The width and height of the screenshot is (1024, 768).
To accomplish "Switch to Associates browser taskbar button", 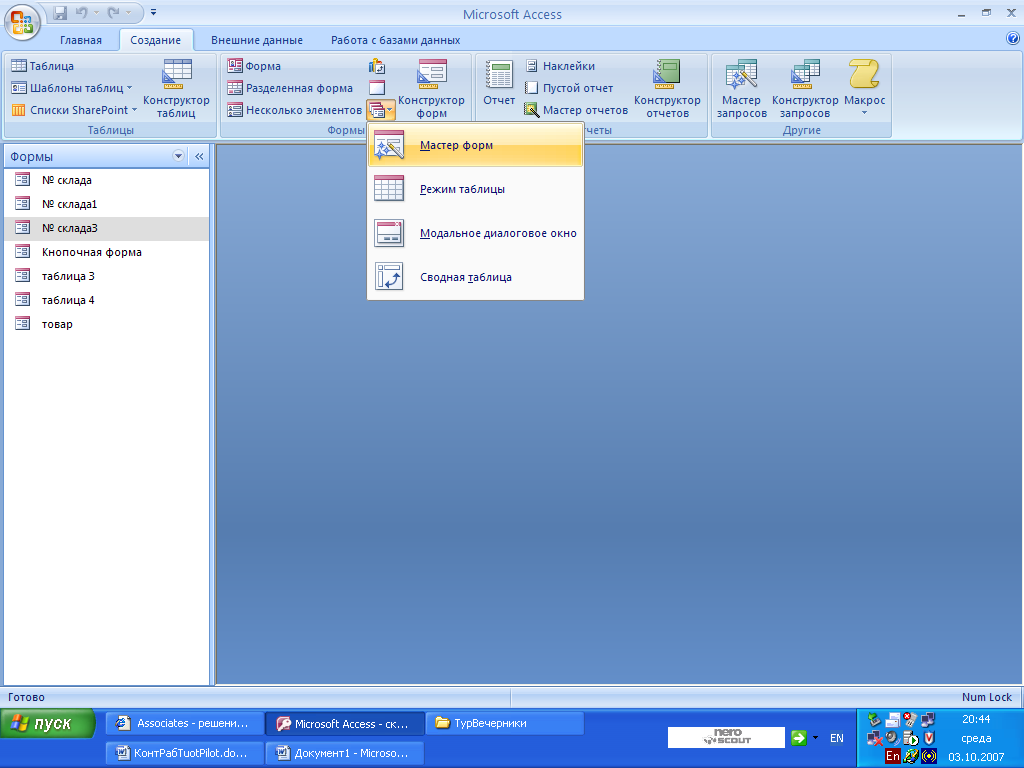I will [185, 724].
